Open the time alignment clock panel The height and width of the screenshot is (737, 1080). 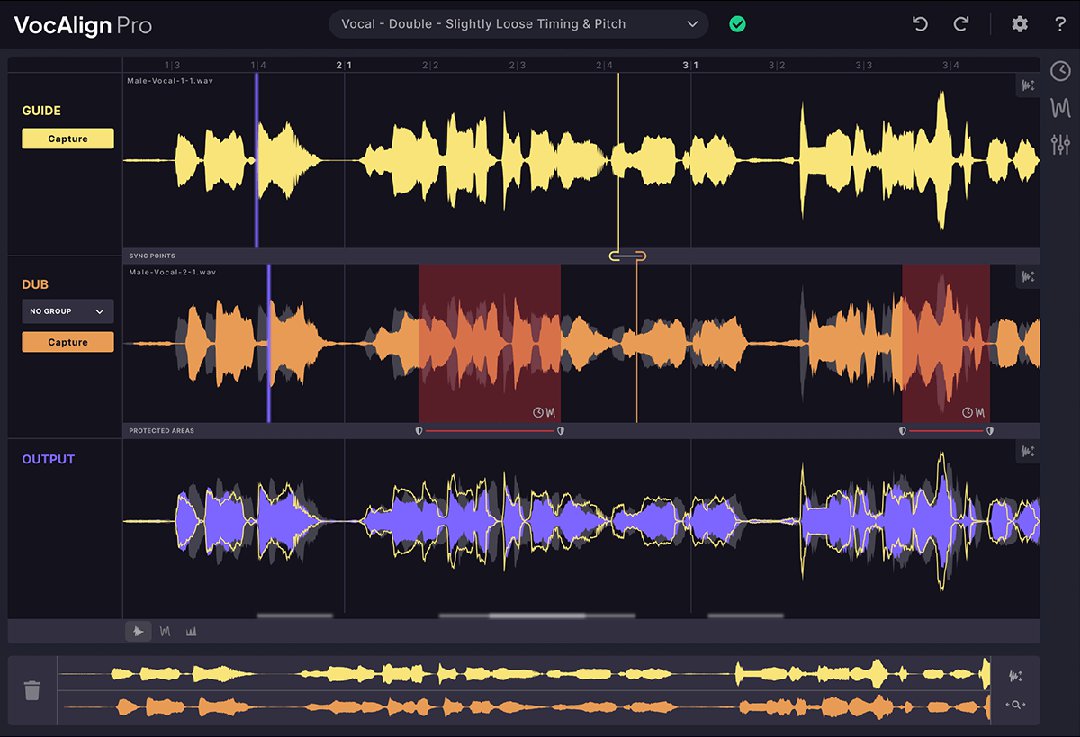point(1060,71)
